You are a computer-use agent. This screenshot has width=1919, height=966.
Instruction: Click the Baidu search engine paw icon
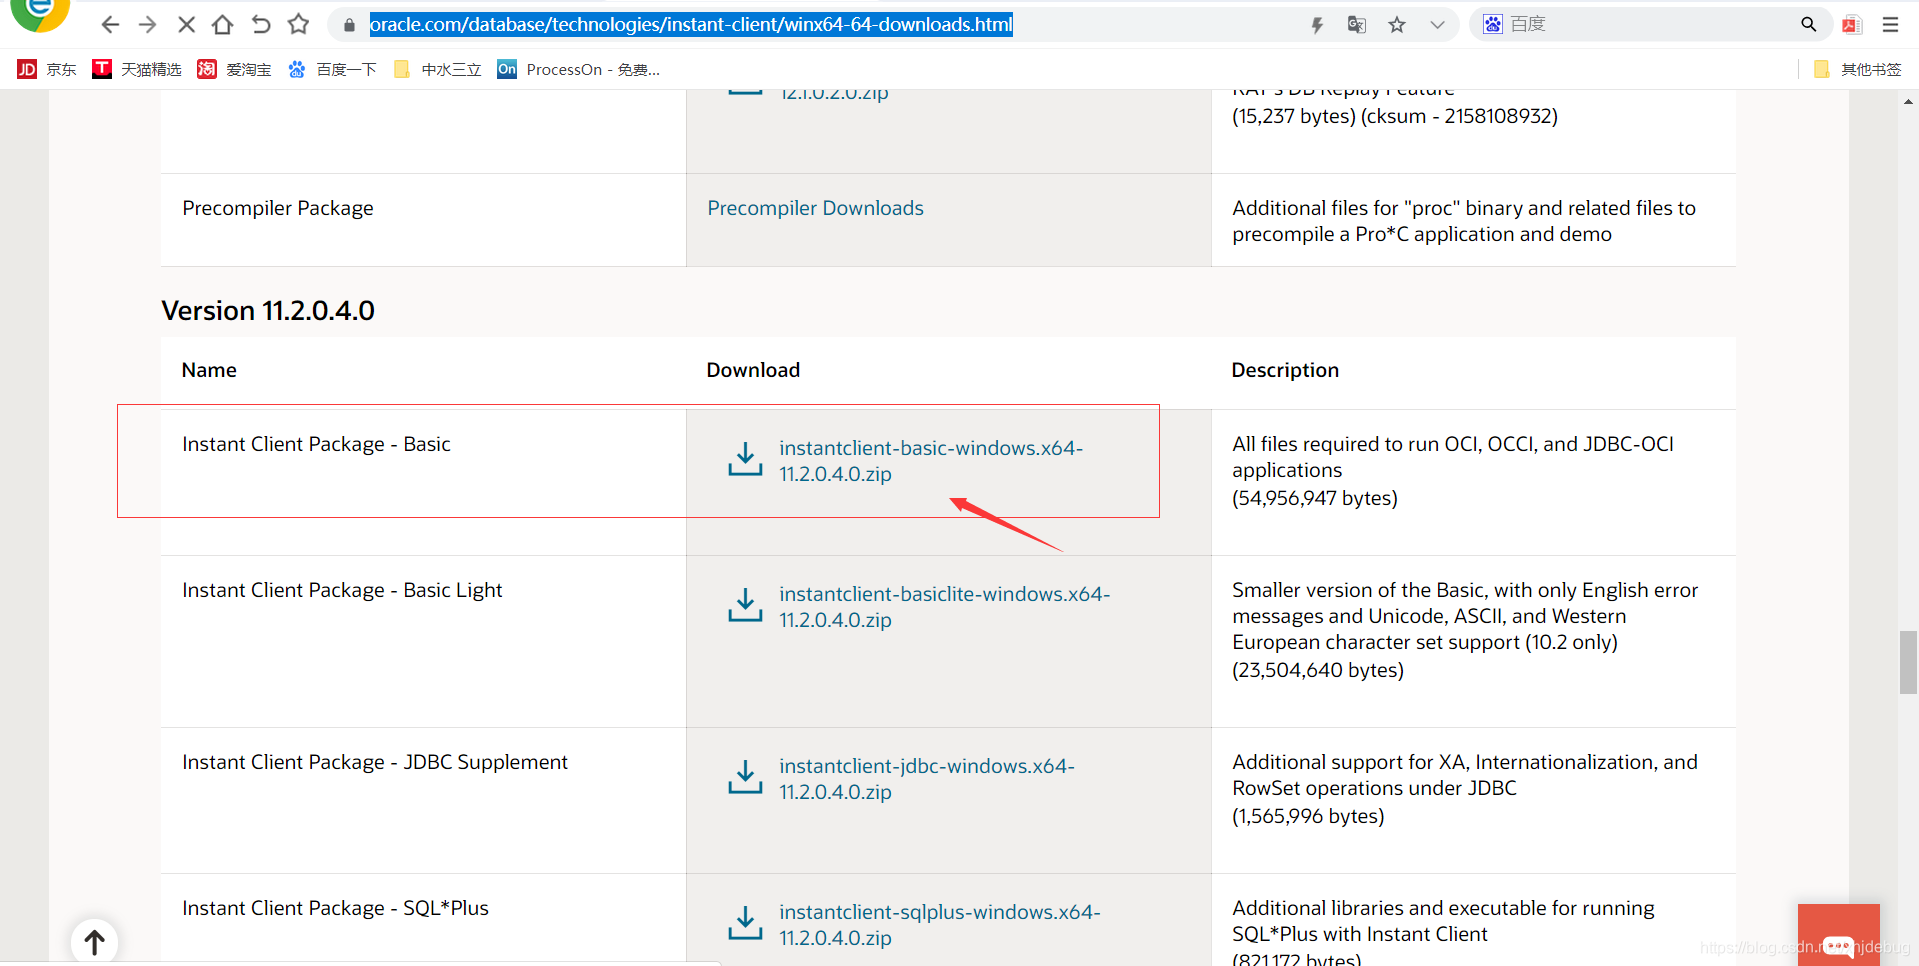(x=1492, y=24)
